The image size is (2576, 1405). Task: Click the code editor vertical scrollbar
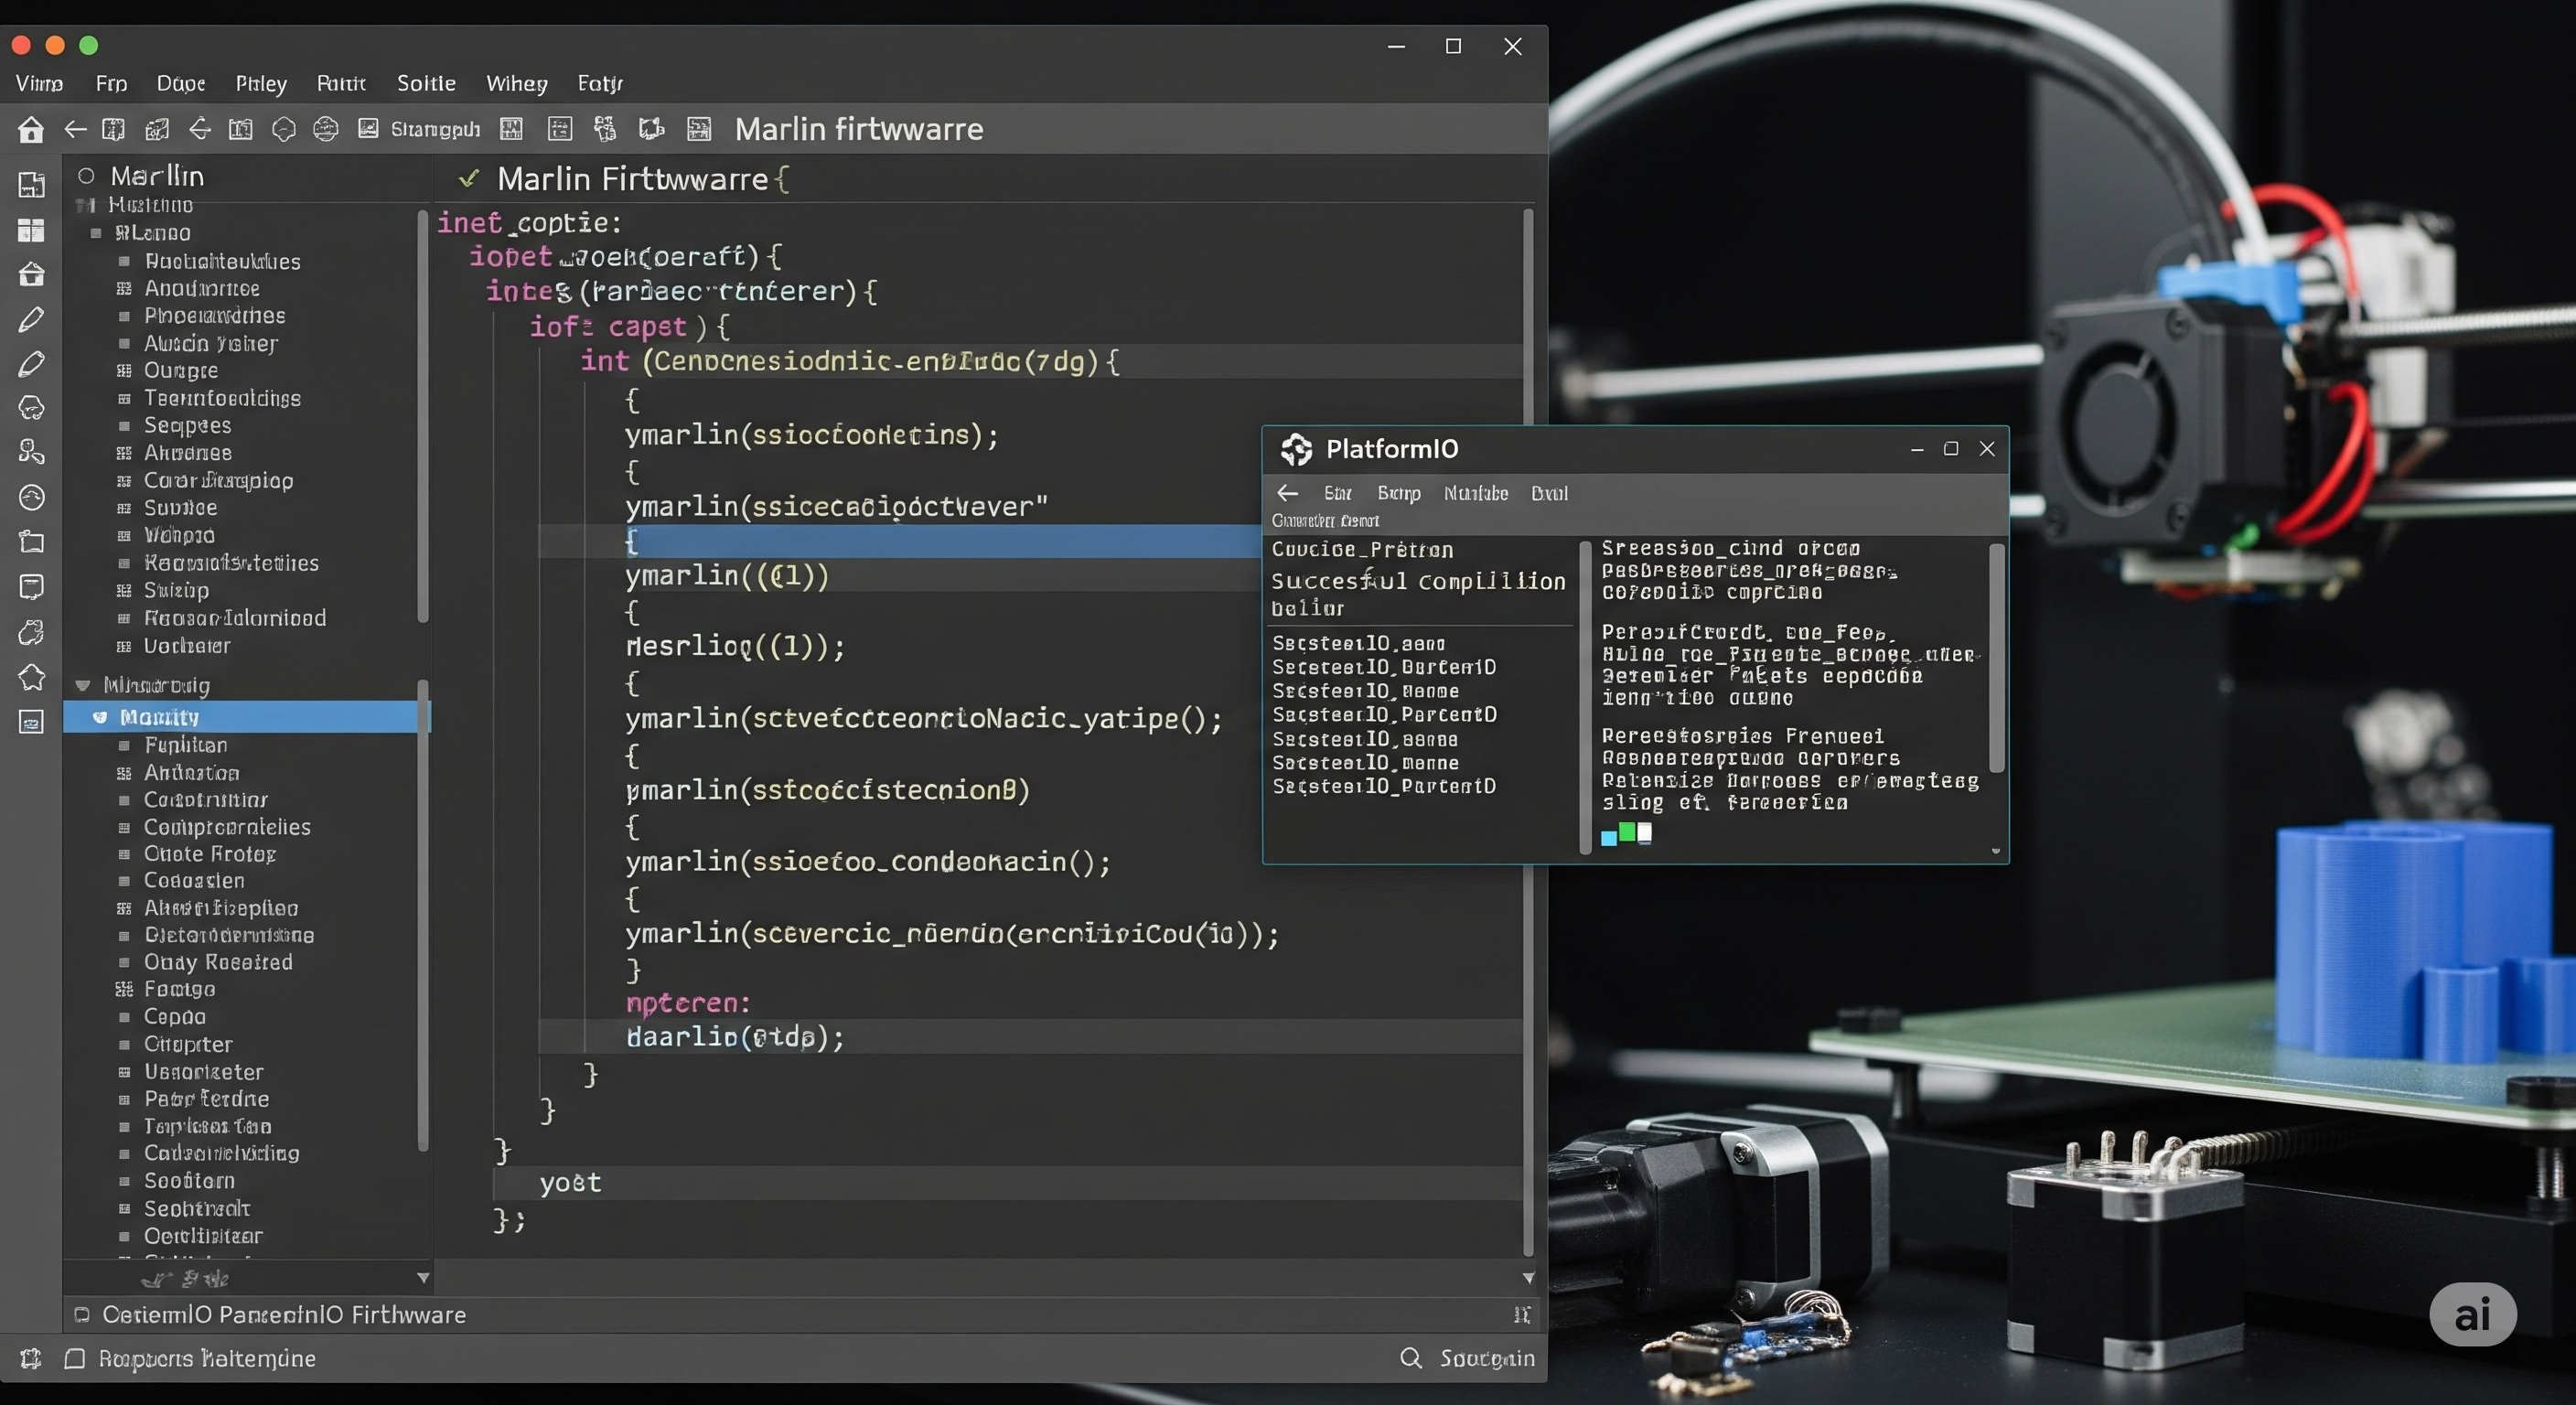1528,730
